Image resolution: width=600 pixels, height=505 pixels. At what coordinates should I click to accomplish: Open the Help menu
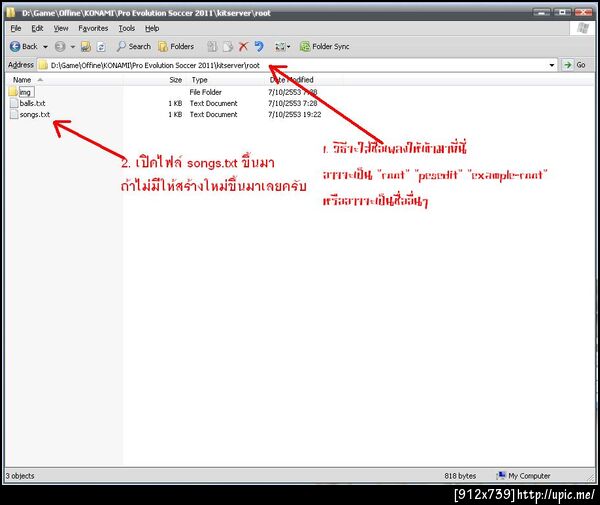(x=152, y=28)
